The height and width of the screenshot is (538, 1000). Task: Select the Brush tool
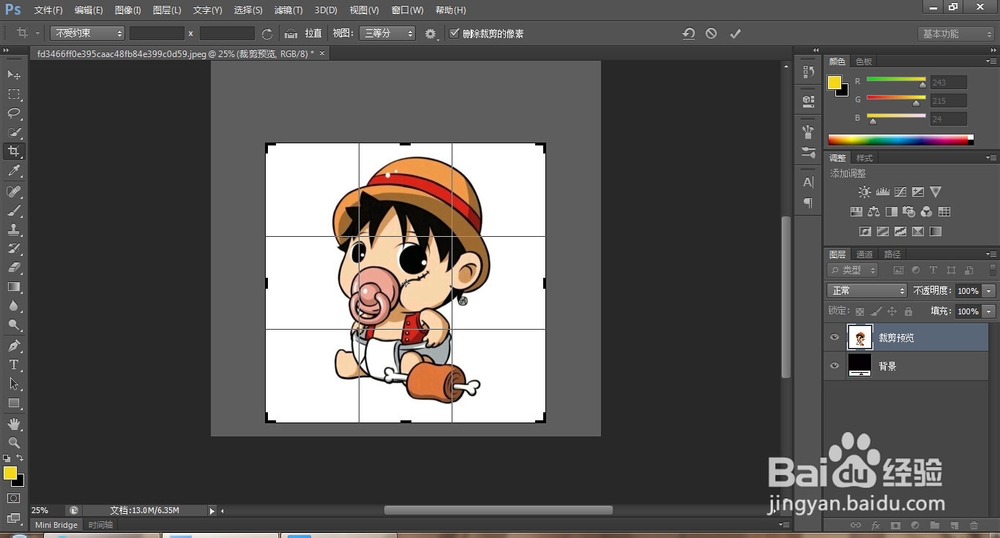coord(13,210)
